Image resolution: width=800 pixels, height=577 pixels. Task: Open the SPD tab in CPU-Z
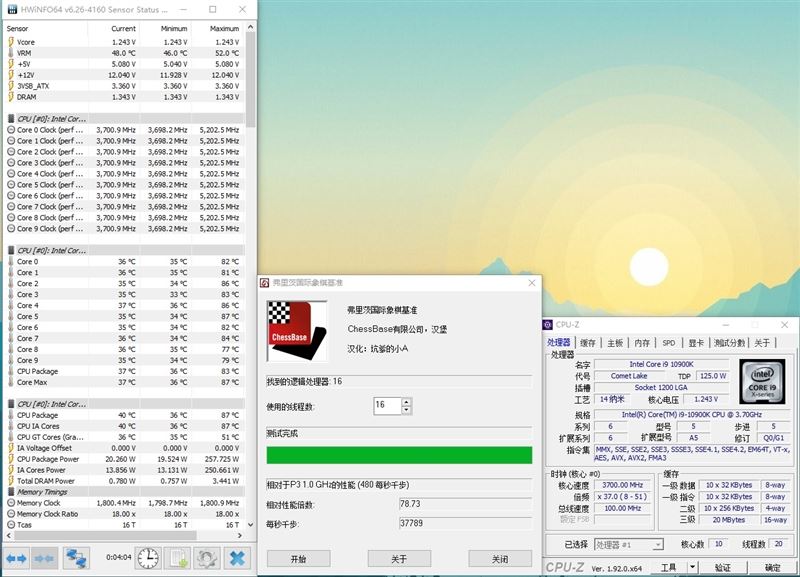click(x=669, y=343)
